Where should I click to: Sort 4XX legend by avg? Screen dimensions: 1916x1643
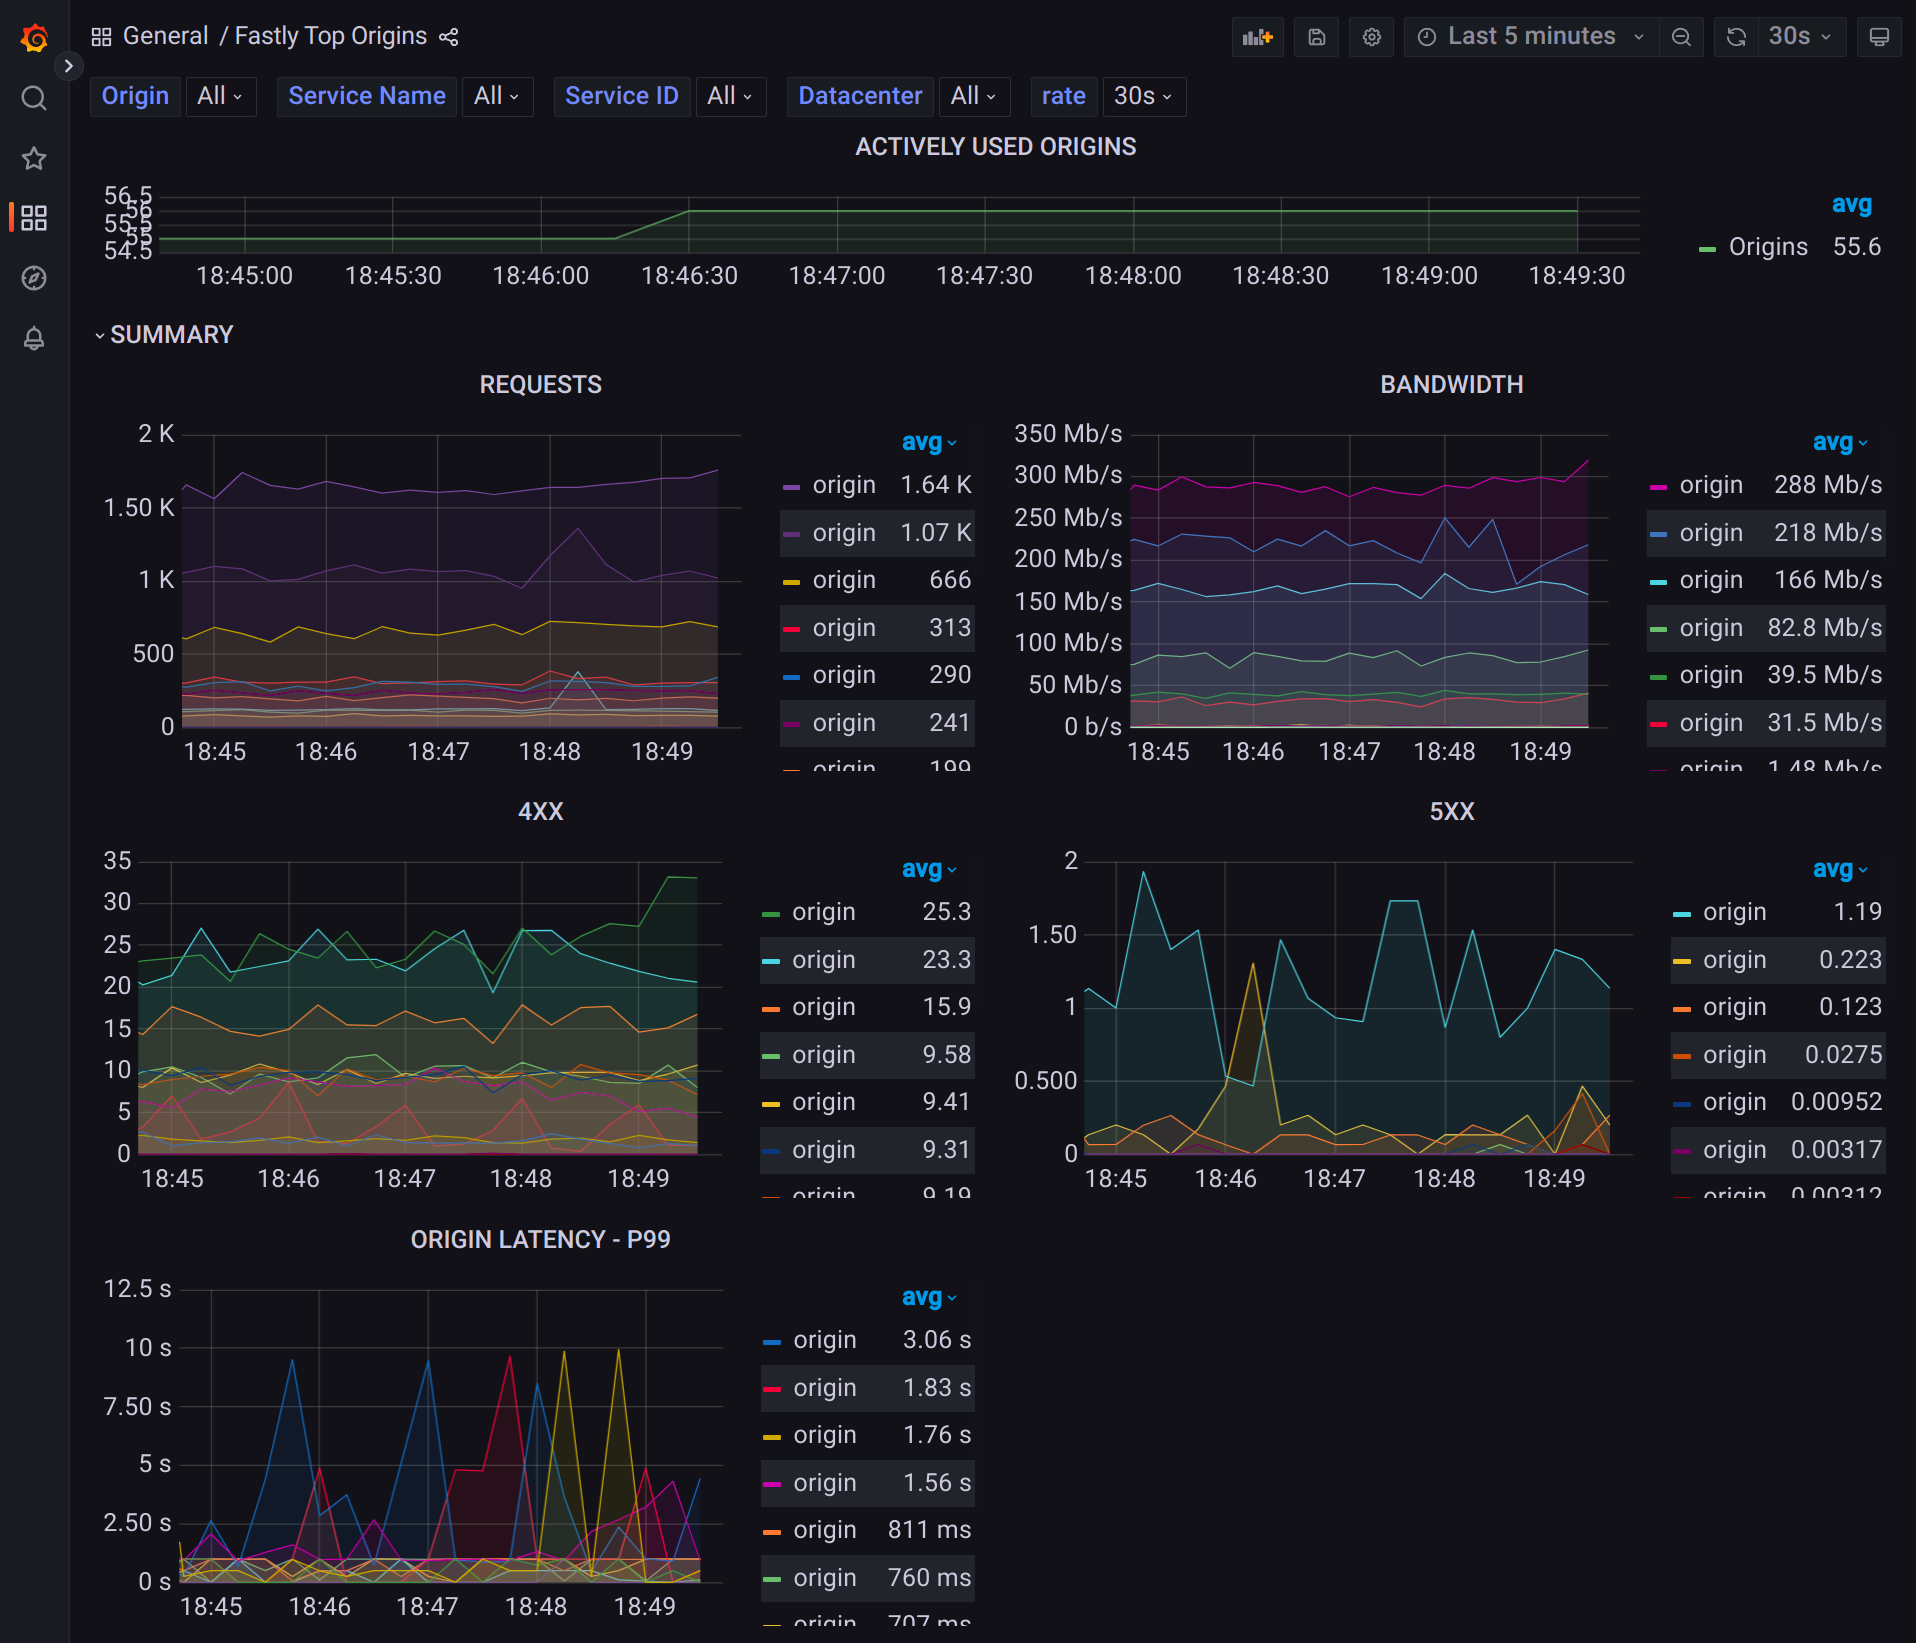tap(929, 869)
